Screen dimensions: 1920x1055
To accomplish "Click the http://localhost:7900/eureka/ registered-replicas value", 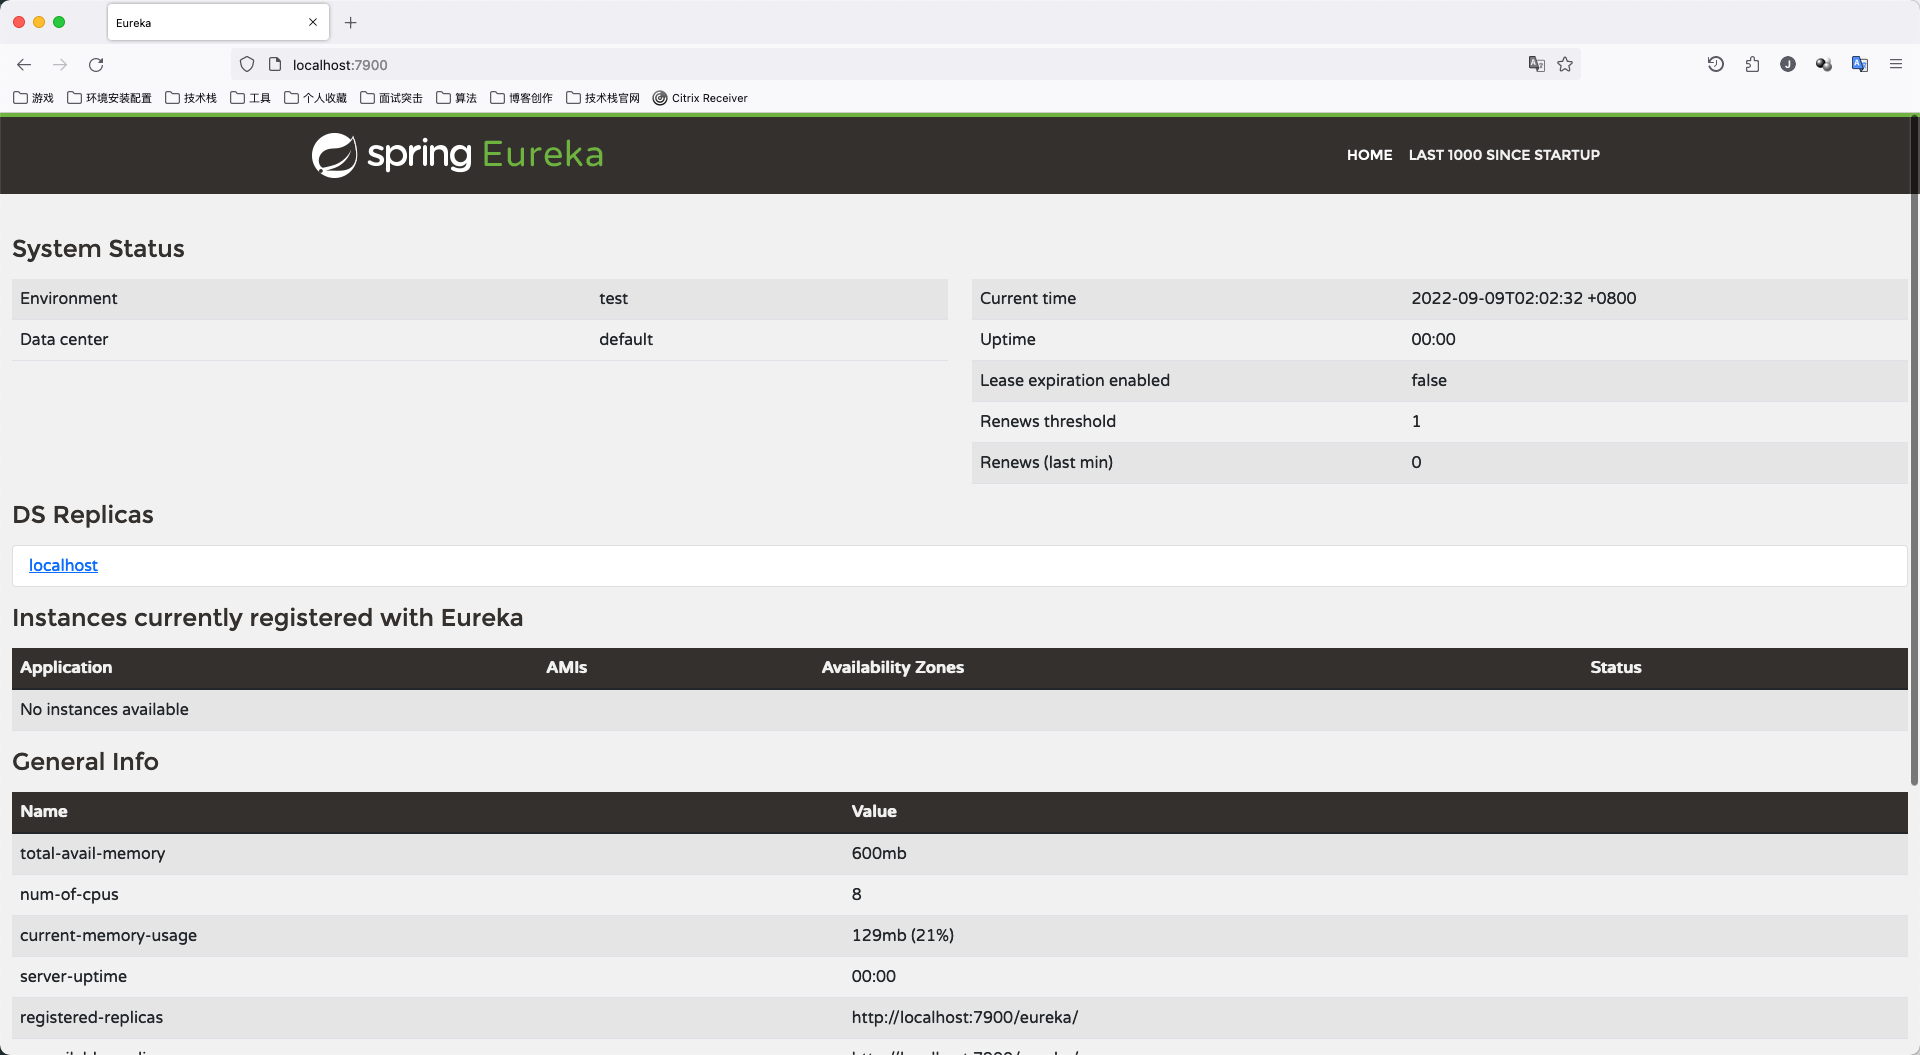I will (x=964, y=1017).
